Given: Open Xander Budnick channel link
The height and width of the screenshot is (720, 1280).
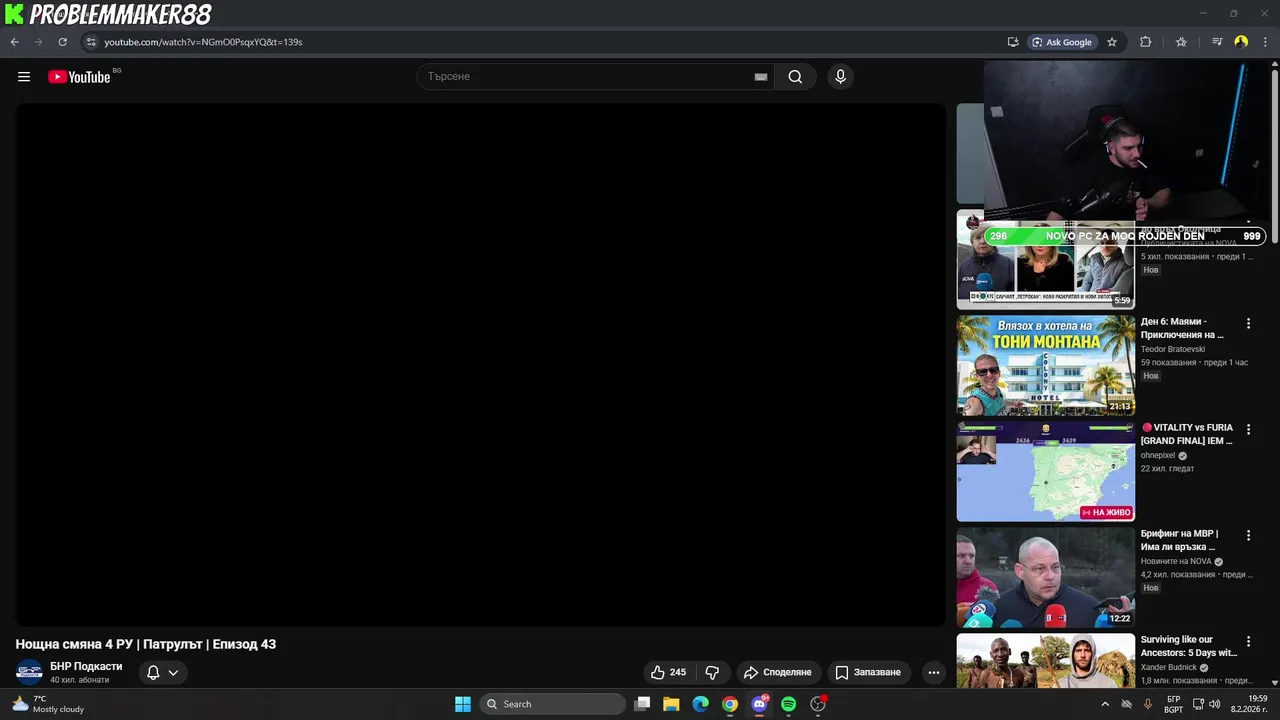Looking at the screenshot, I should point(1169,667).
